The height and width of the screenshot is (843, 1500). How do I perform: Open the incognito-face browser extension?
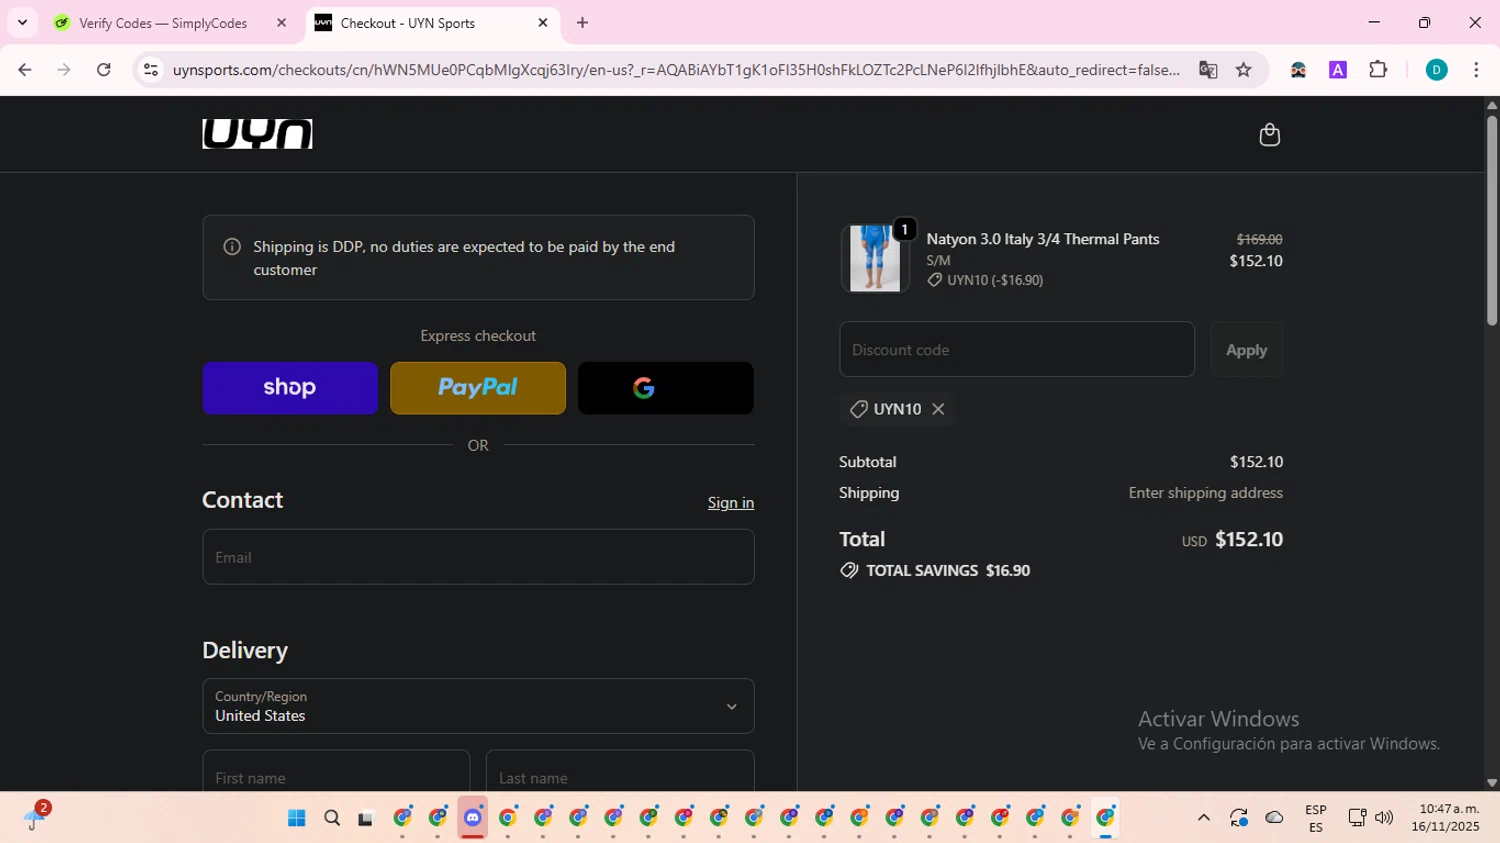(1298, 70)
